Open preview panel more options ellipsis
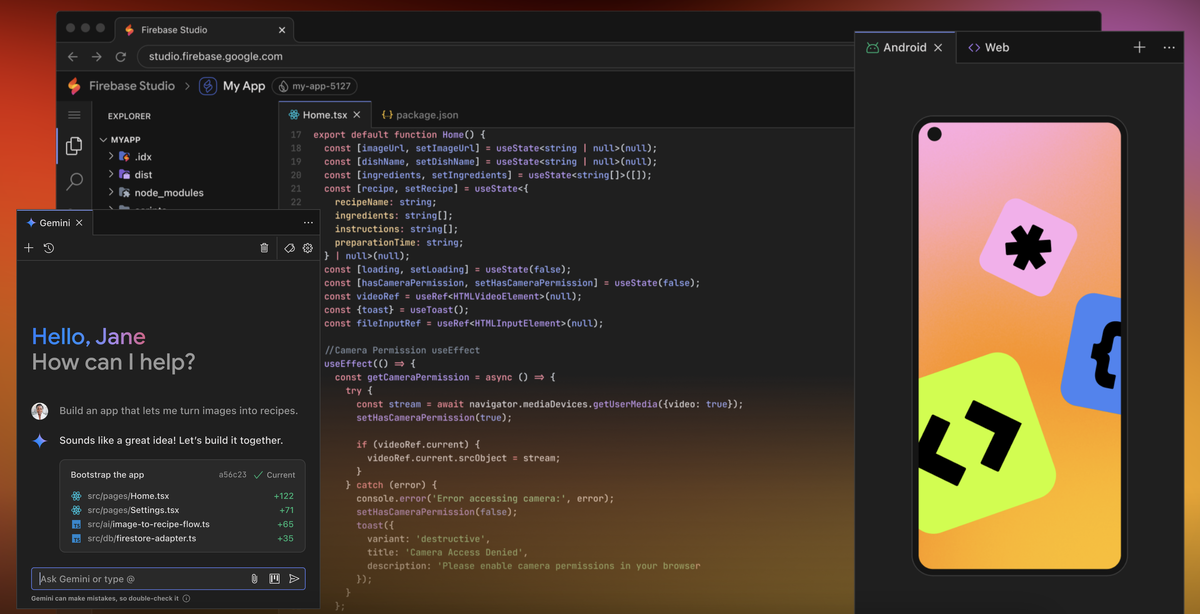 (x=1169, y=47)
